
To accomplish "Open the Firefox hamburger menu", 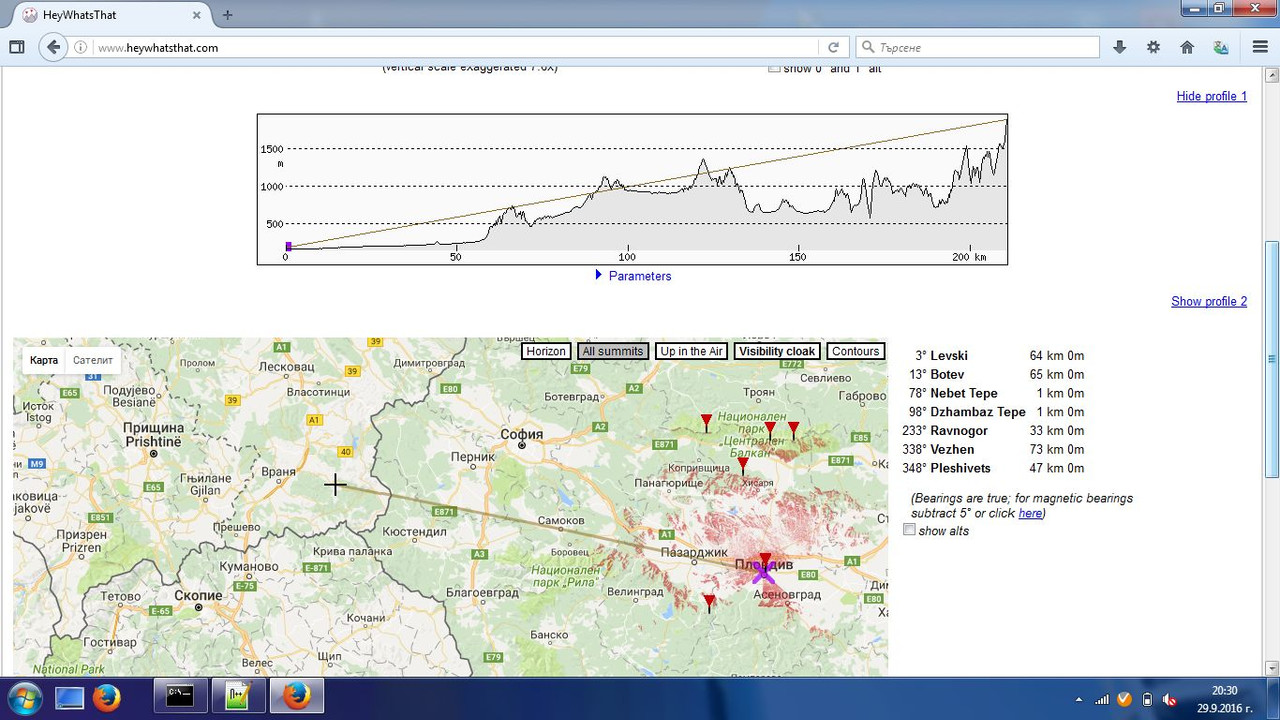I will pyautogui.click(x=1260, y=47).
